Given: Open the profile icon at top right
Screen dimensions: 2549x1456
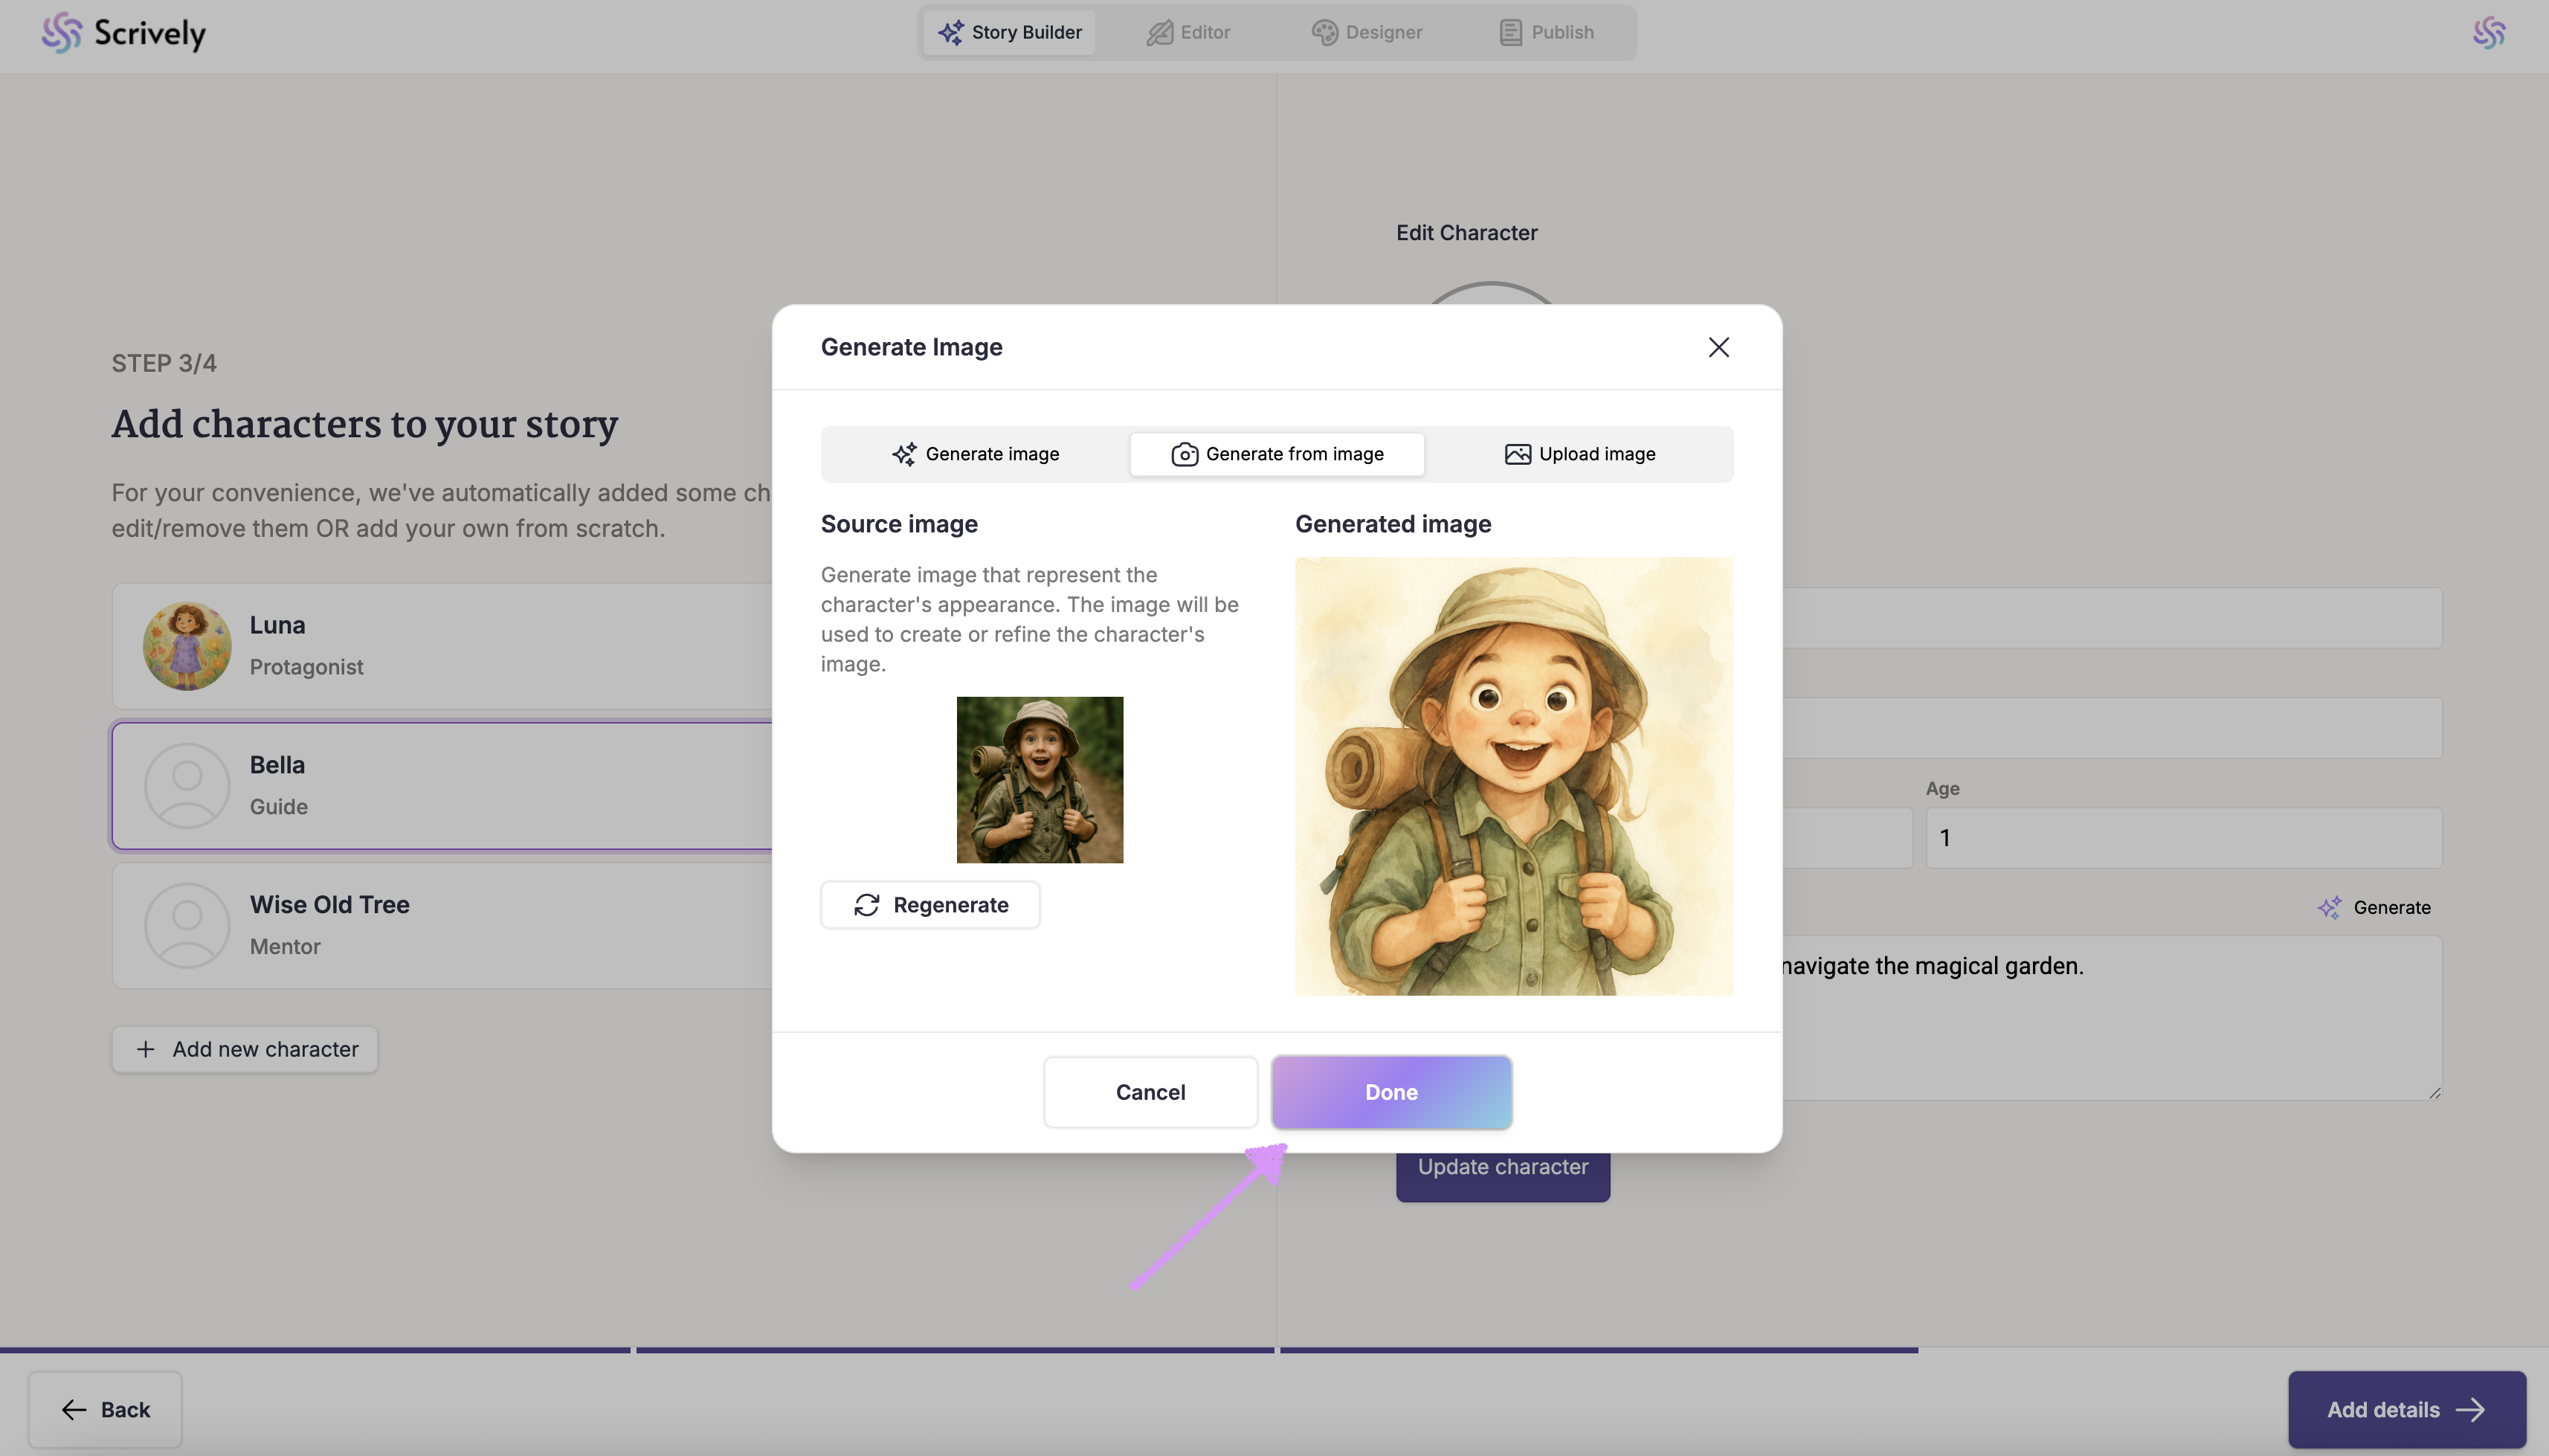Looking at the screenshot, I should (x=2488, y=32).
